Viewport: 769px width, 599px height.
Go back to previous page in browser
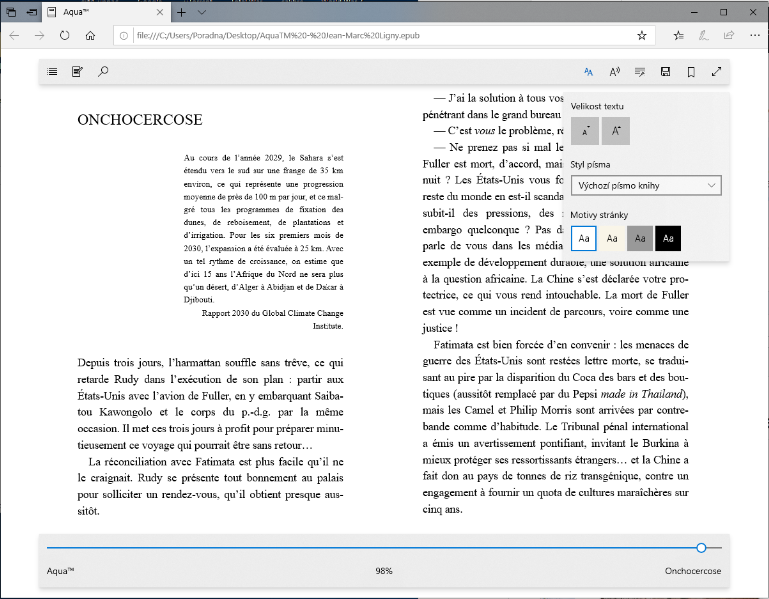14,35
